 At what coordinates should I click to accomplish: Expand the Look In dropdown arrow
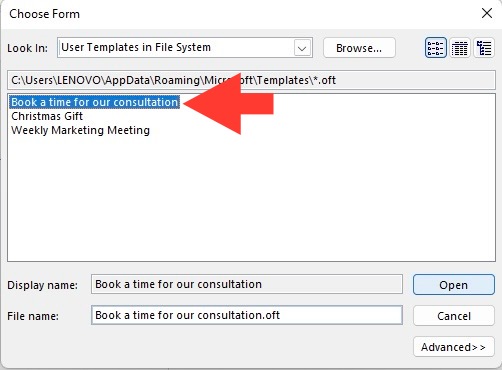(302, 48)
